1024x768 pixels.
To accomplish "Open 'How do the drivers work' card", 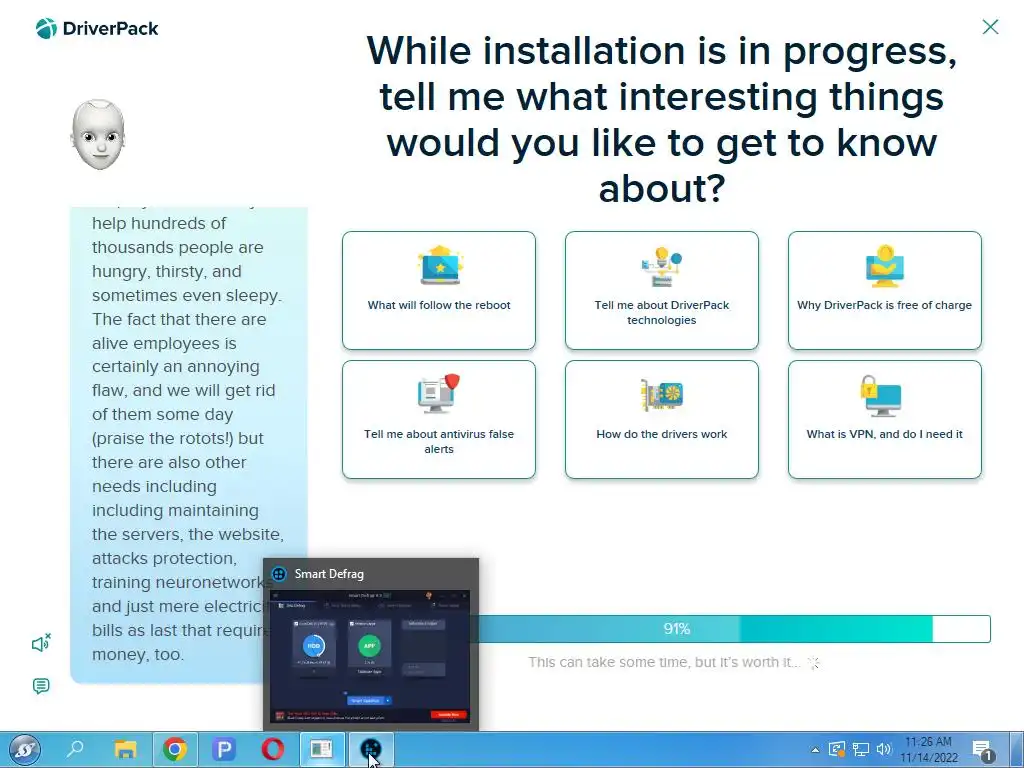I will [662, 419].
